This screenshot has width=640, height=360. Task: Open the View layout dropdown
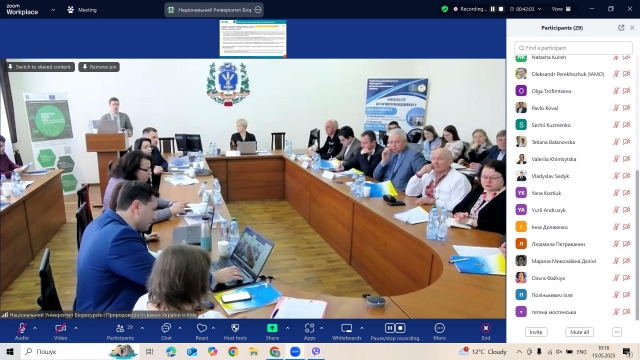561,9
